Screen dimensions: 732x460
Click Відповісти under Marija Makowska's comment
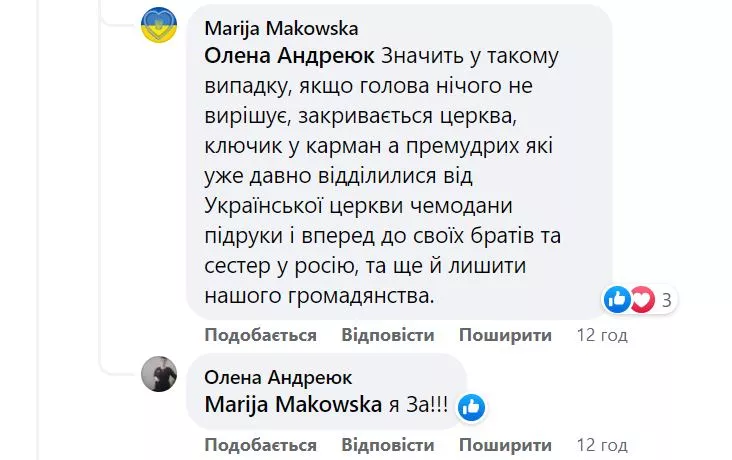click(x=388, y=335)
